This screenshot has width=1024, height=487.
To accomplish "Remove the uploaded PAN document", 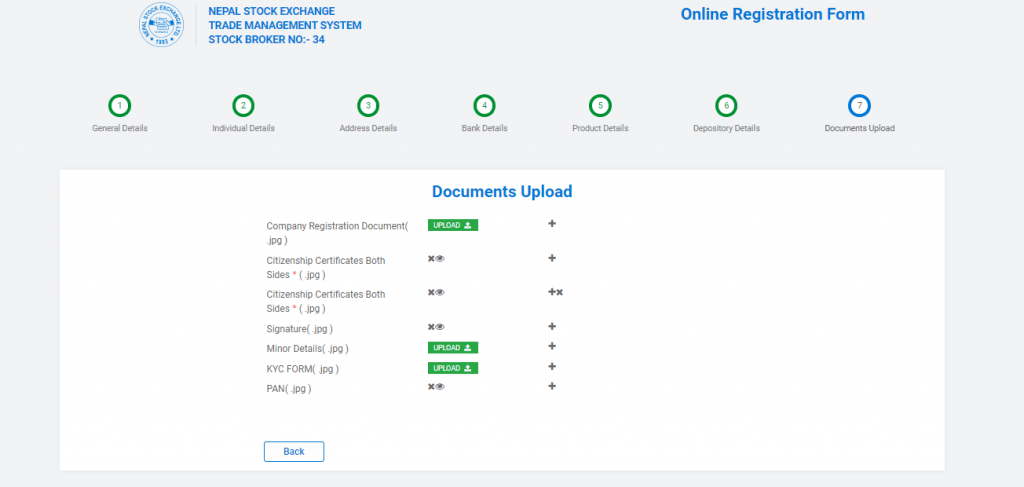I will 431,387.
